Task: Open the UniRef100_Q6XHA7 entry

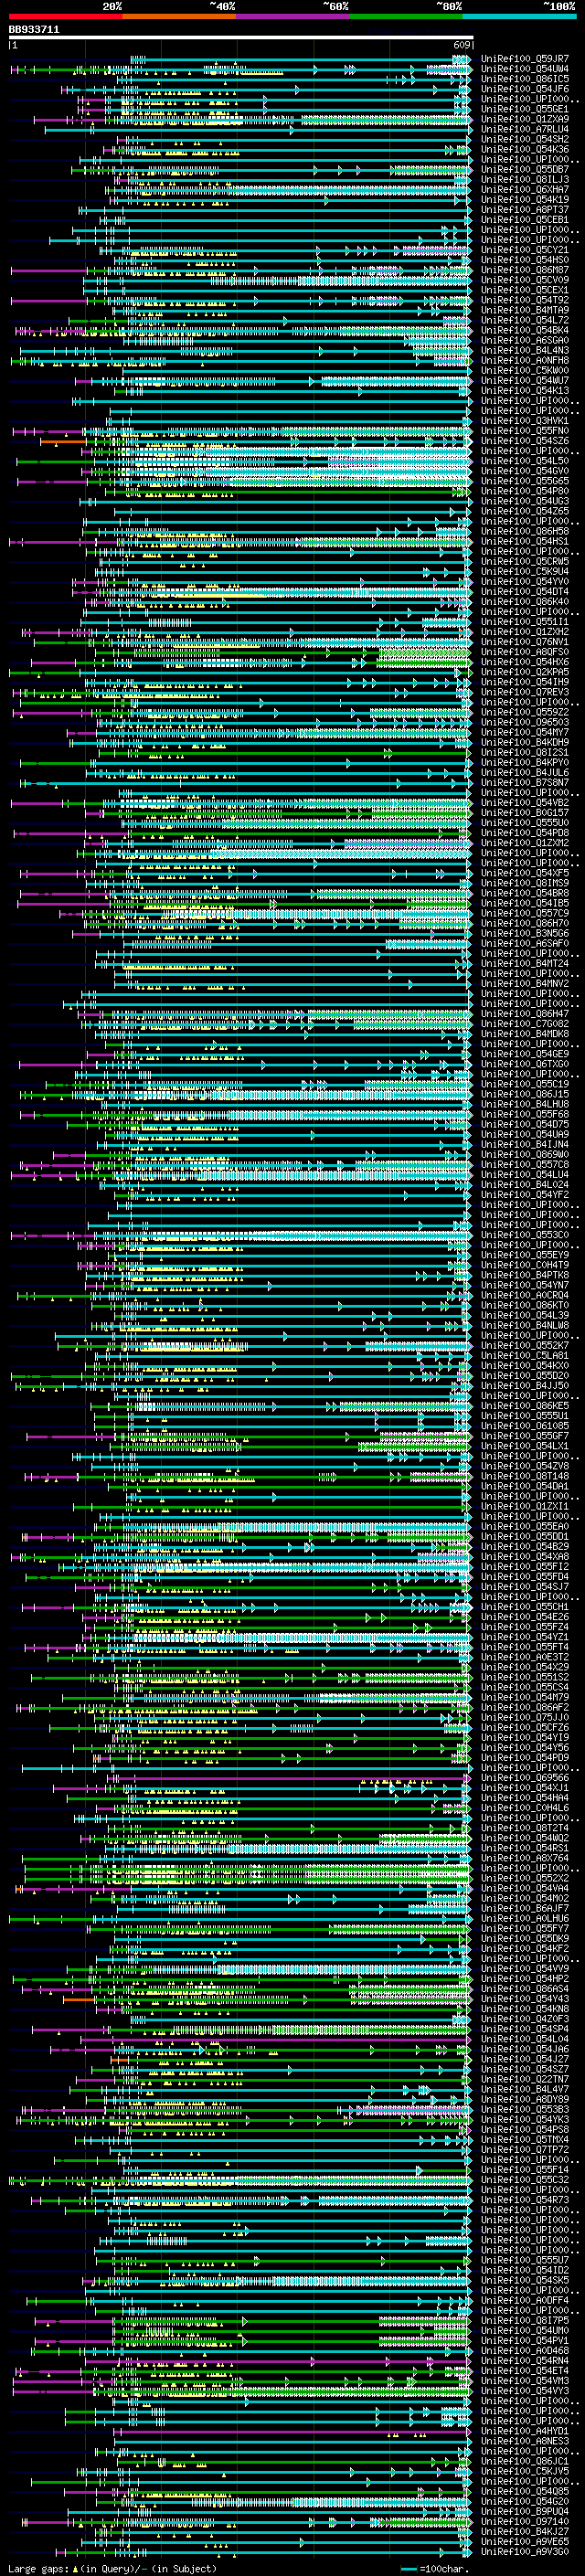Action: tap(525, 190)
